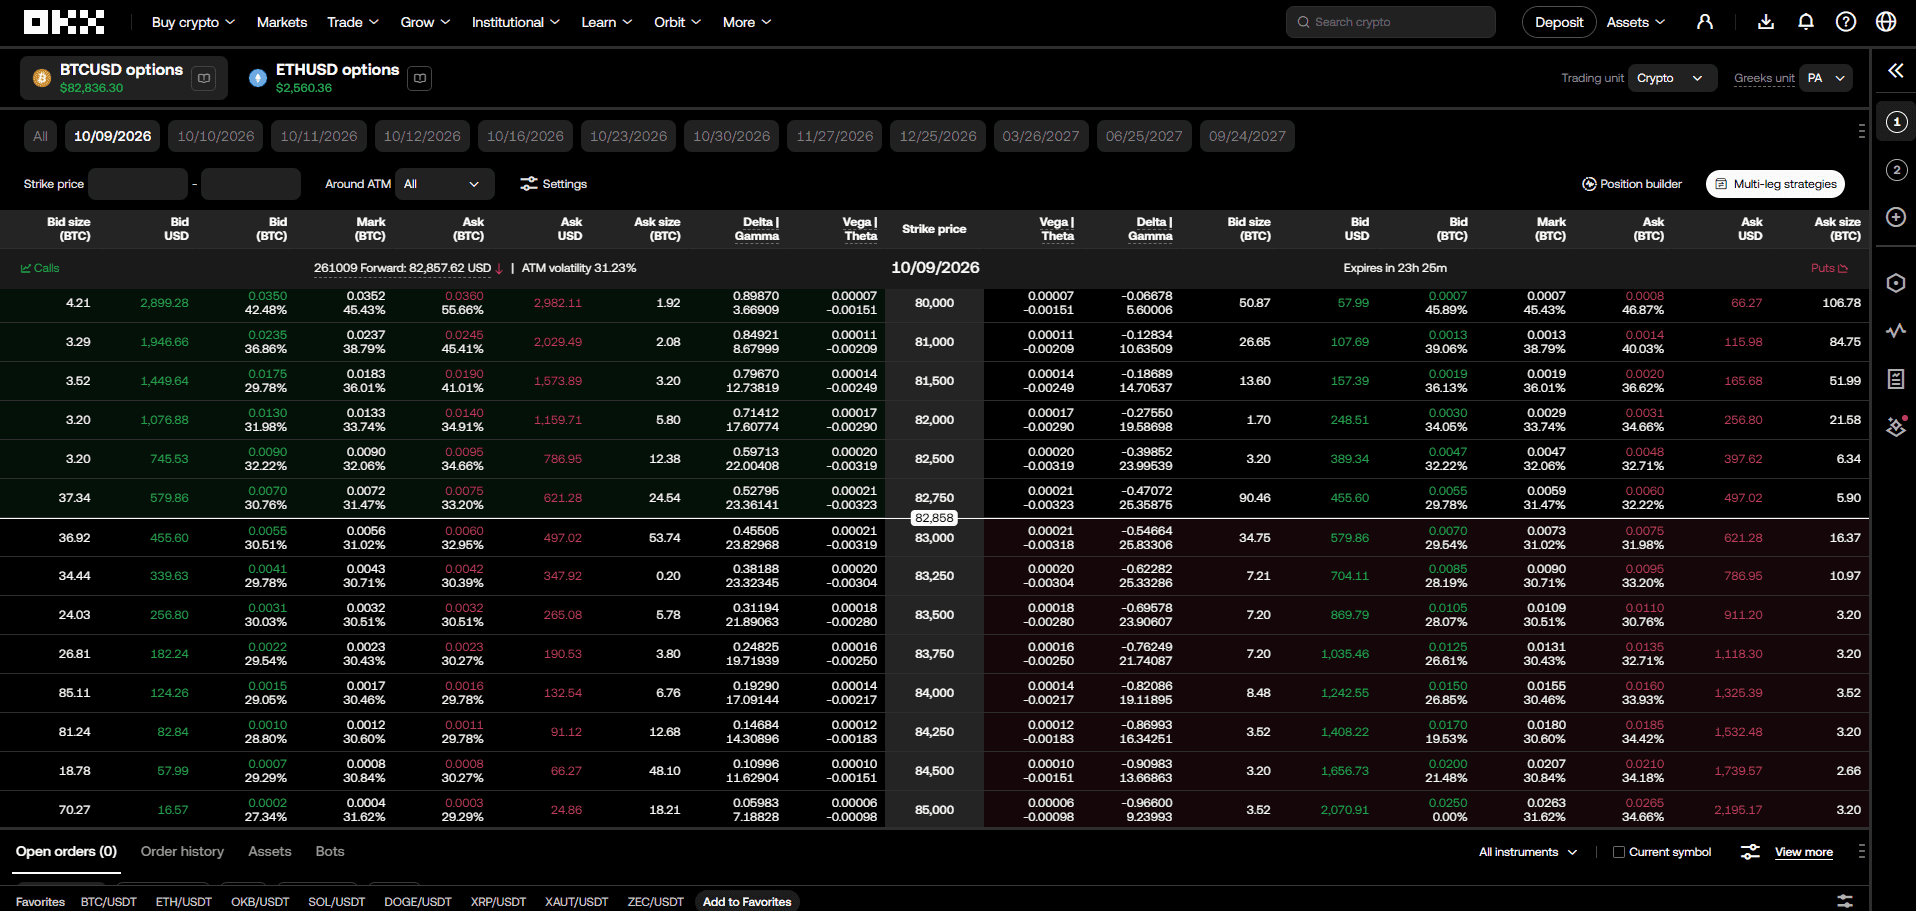Open the Markets menu item
This screenshot has width=1916, height=911.
click(282, 22)
